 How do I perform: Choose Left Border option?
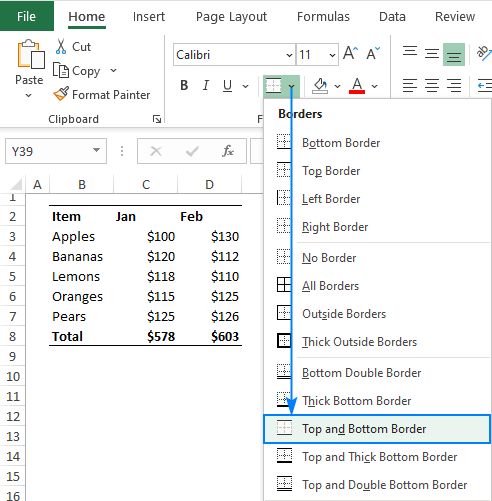(x=377, y=199)
